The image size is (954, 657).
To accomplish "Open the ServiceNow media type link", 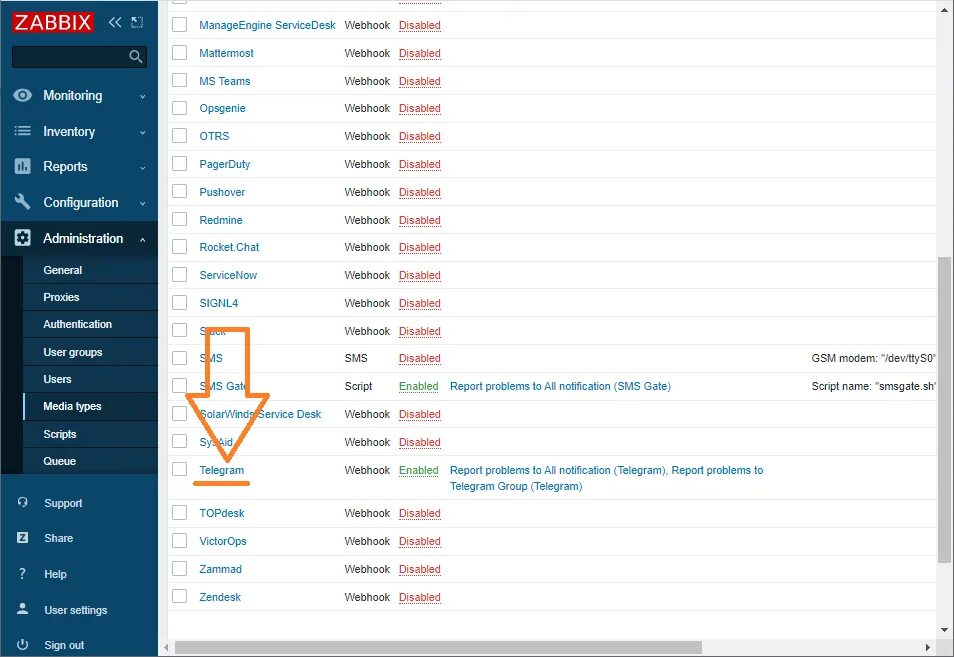I will pos(228,275).
